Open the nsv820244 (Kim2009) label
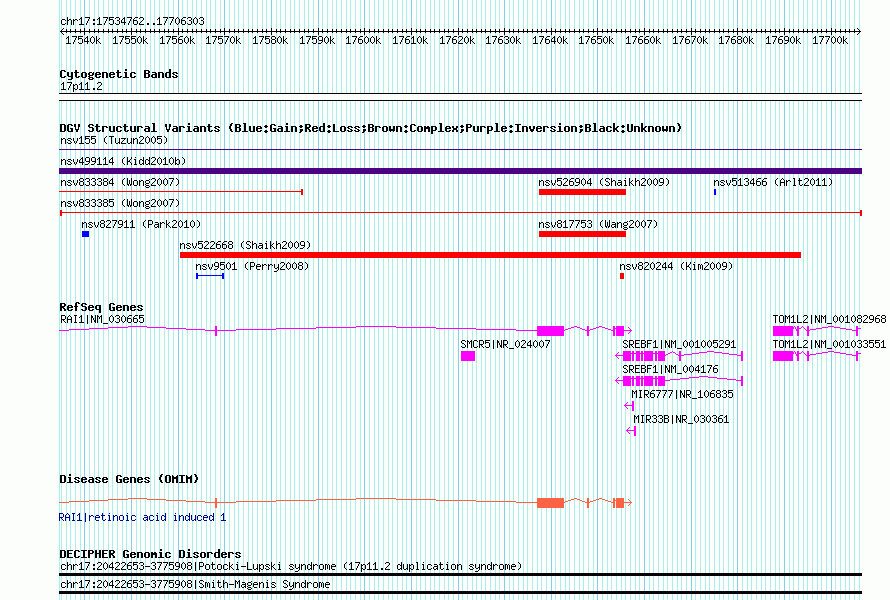This screenshot has height=600, width=890. 676,266
